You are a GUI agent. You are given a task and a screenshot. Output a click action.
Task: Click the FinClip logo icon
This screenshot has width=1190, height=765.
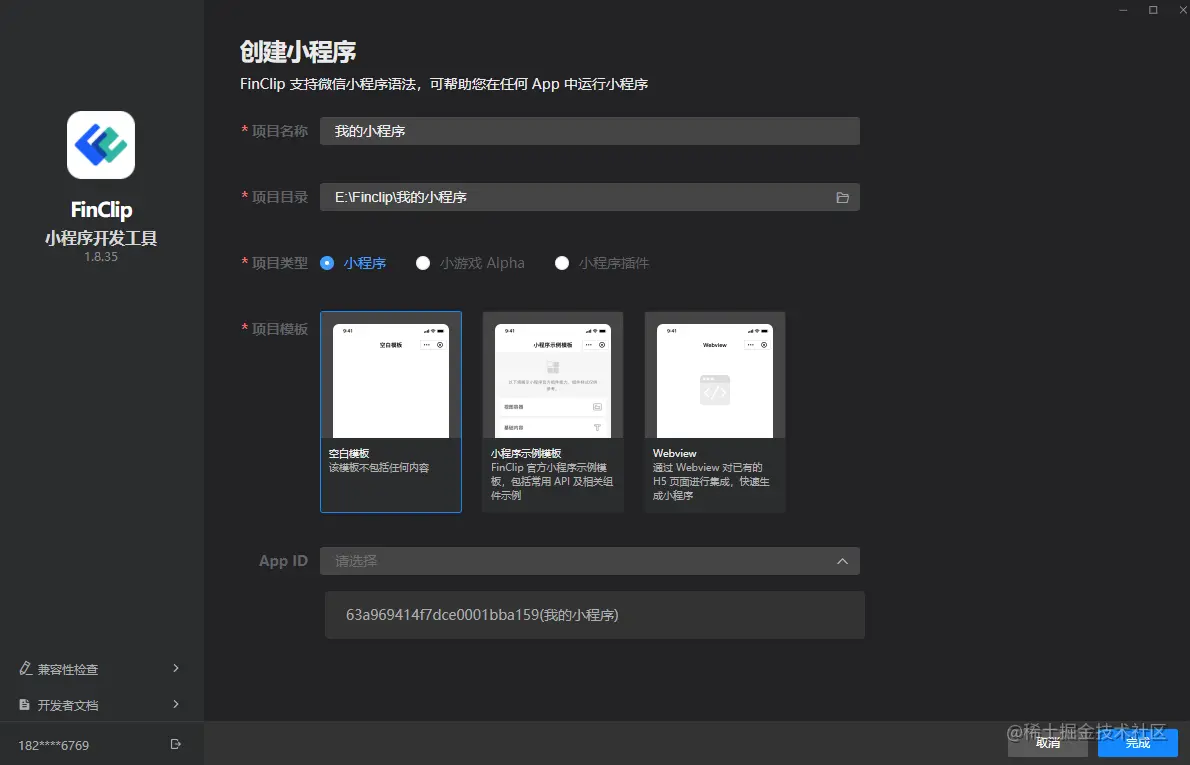click(101, 145)
